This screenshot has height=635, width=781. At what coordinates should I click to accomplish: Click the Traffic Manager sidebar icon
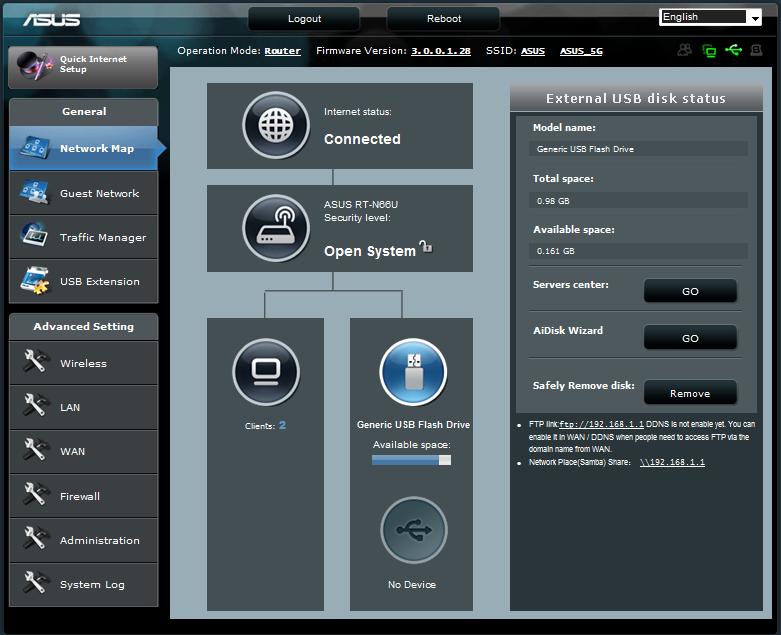coord(34,235)
